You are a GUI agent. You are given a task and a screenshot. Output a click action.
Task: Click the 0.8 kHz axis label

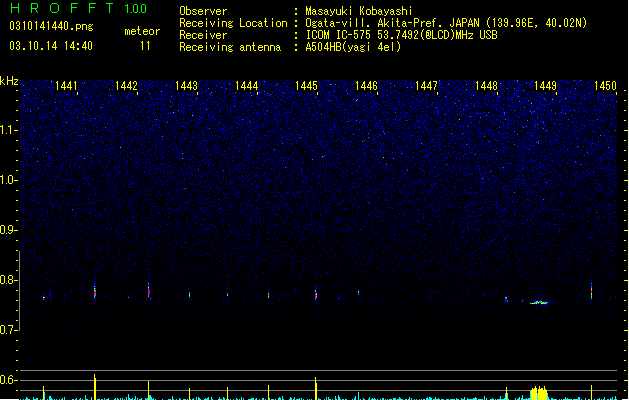click(x=8, y=280)
